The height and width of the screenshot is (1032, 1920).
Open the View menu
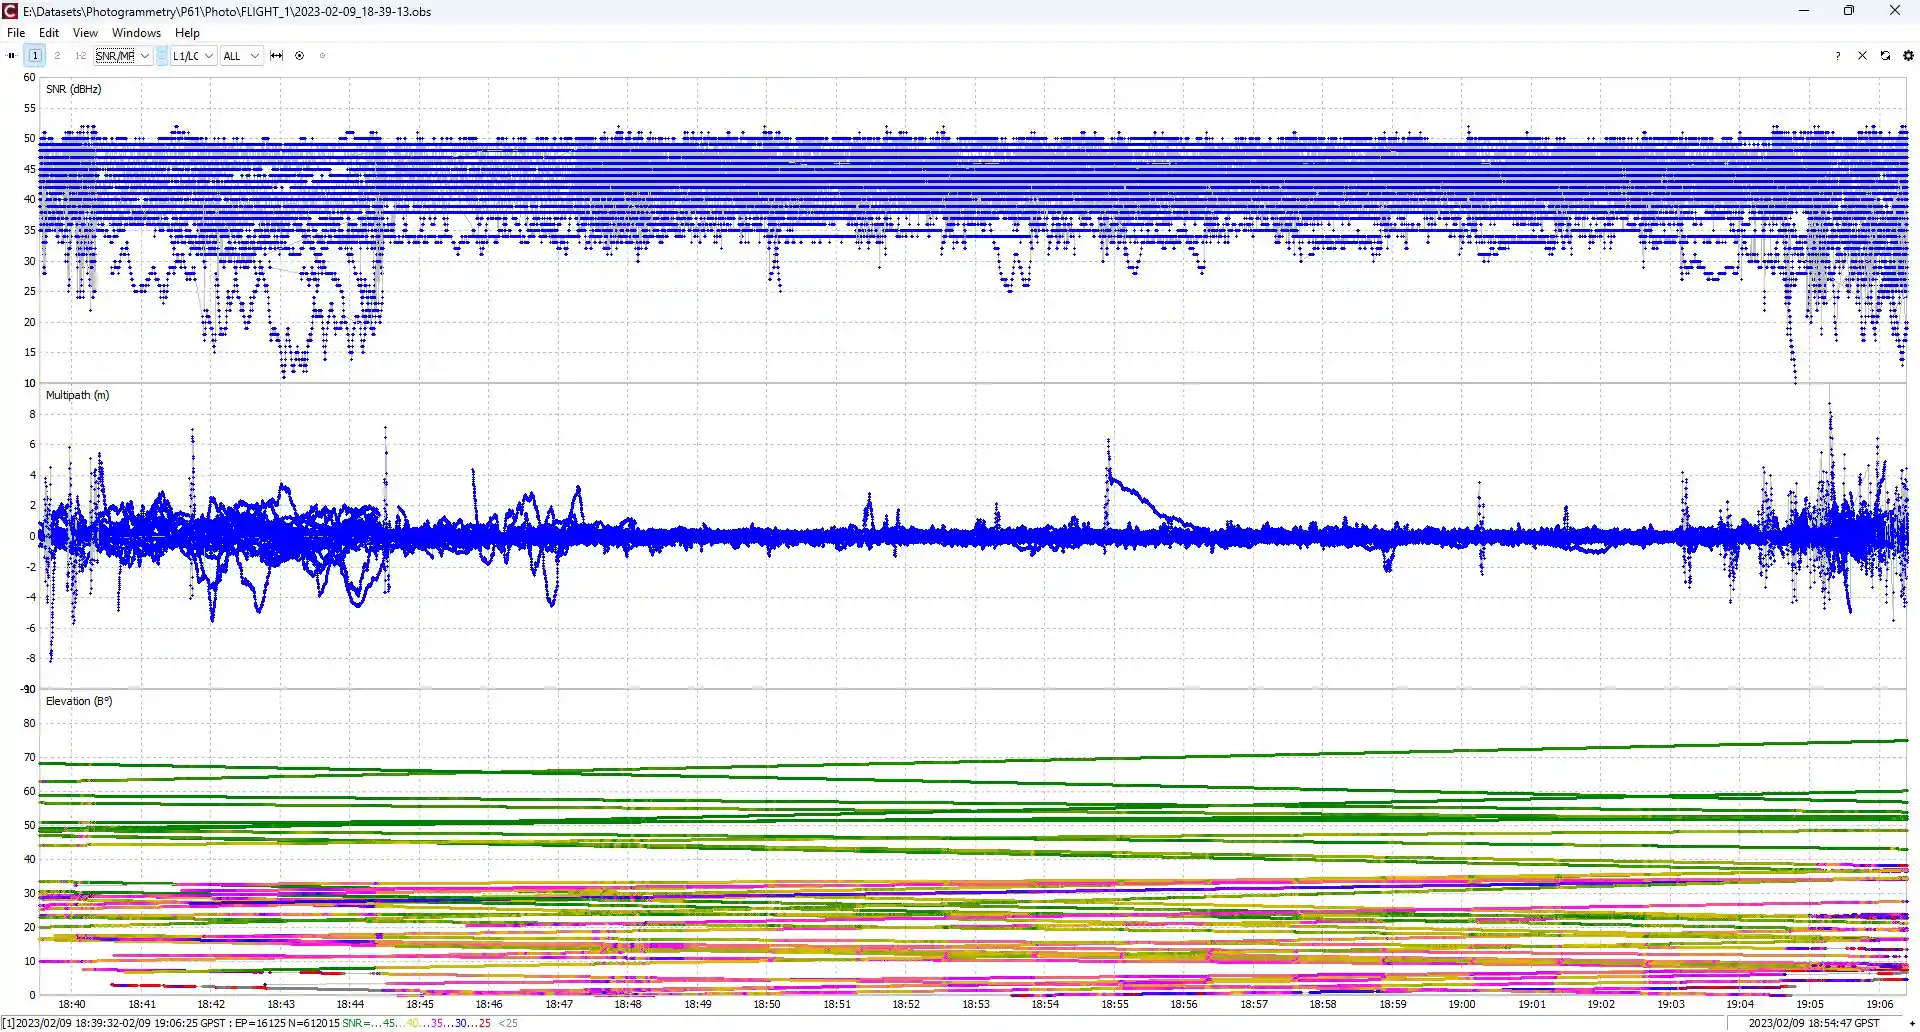(x=85, y=33)
